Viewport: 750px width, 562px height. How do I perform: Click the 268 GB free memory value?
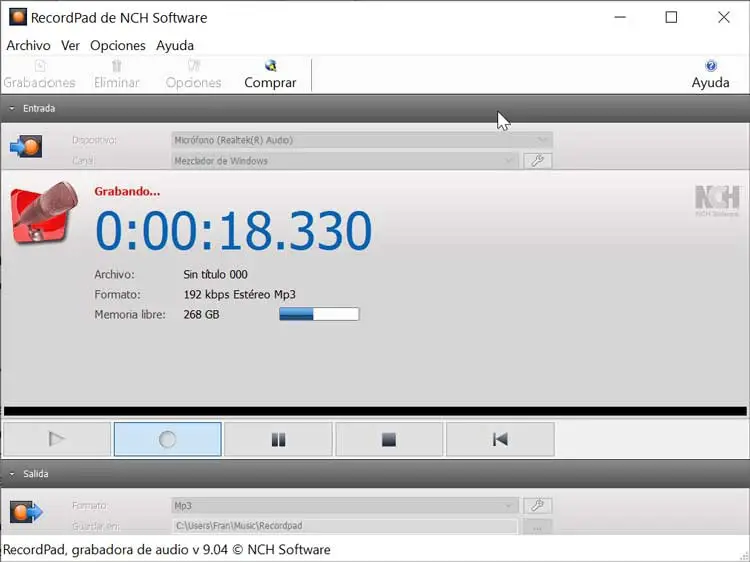201,315
